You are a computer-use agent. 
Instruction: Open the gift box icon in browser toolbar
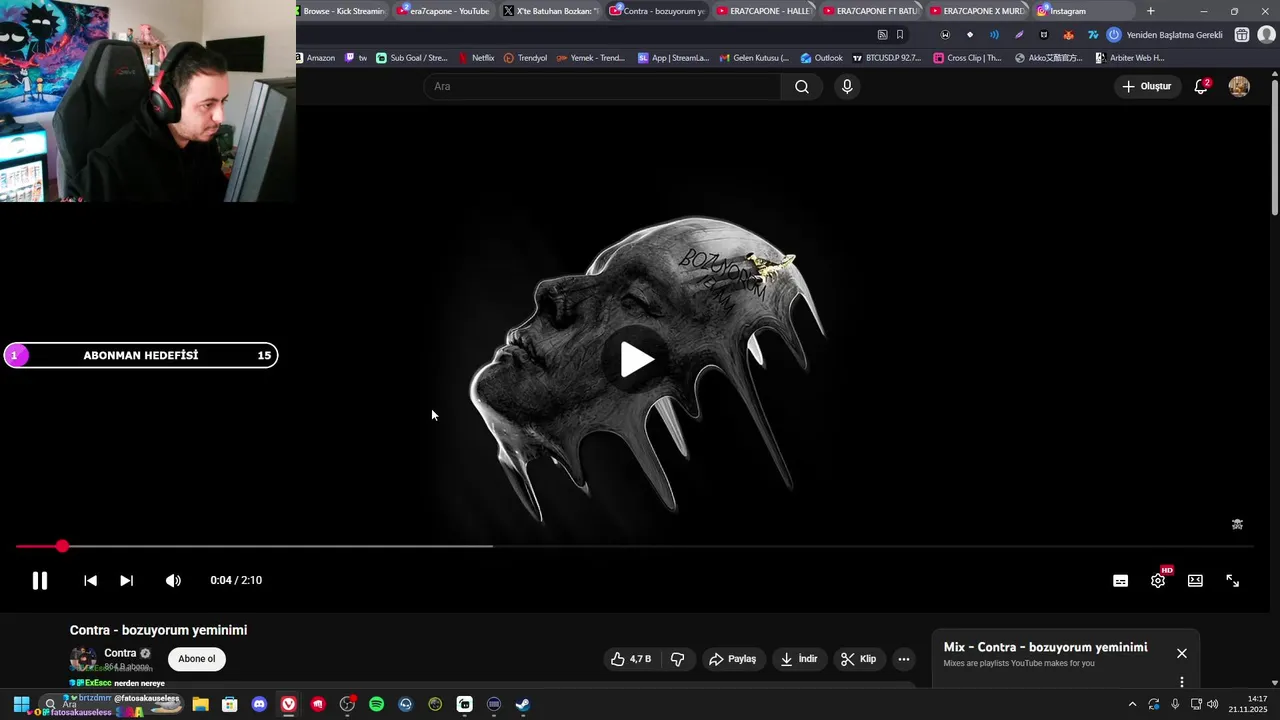point(1241,34)
